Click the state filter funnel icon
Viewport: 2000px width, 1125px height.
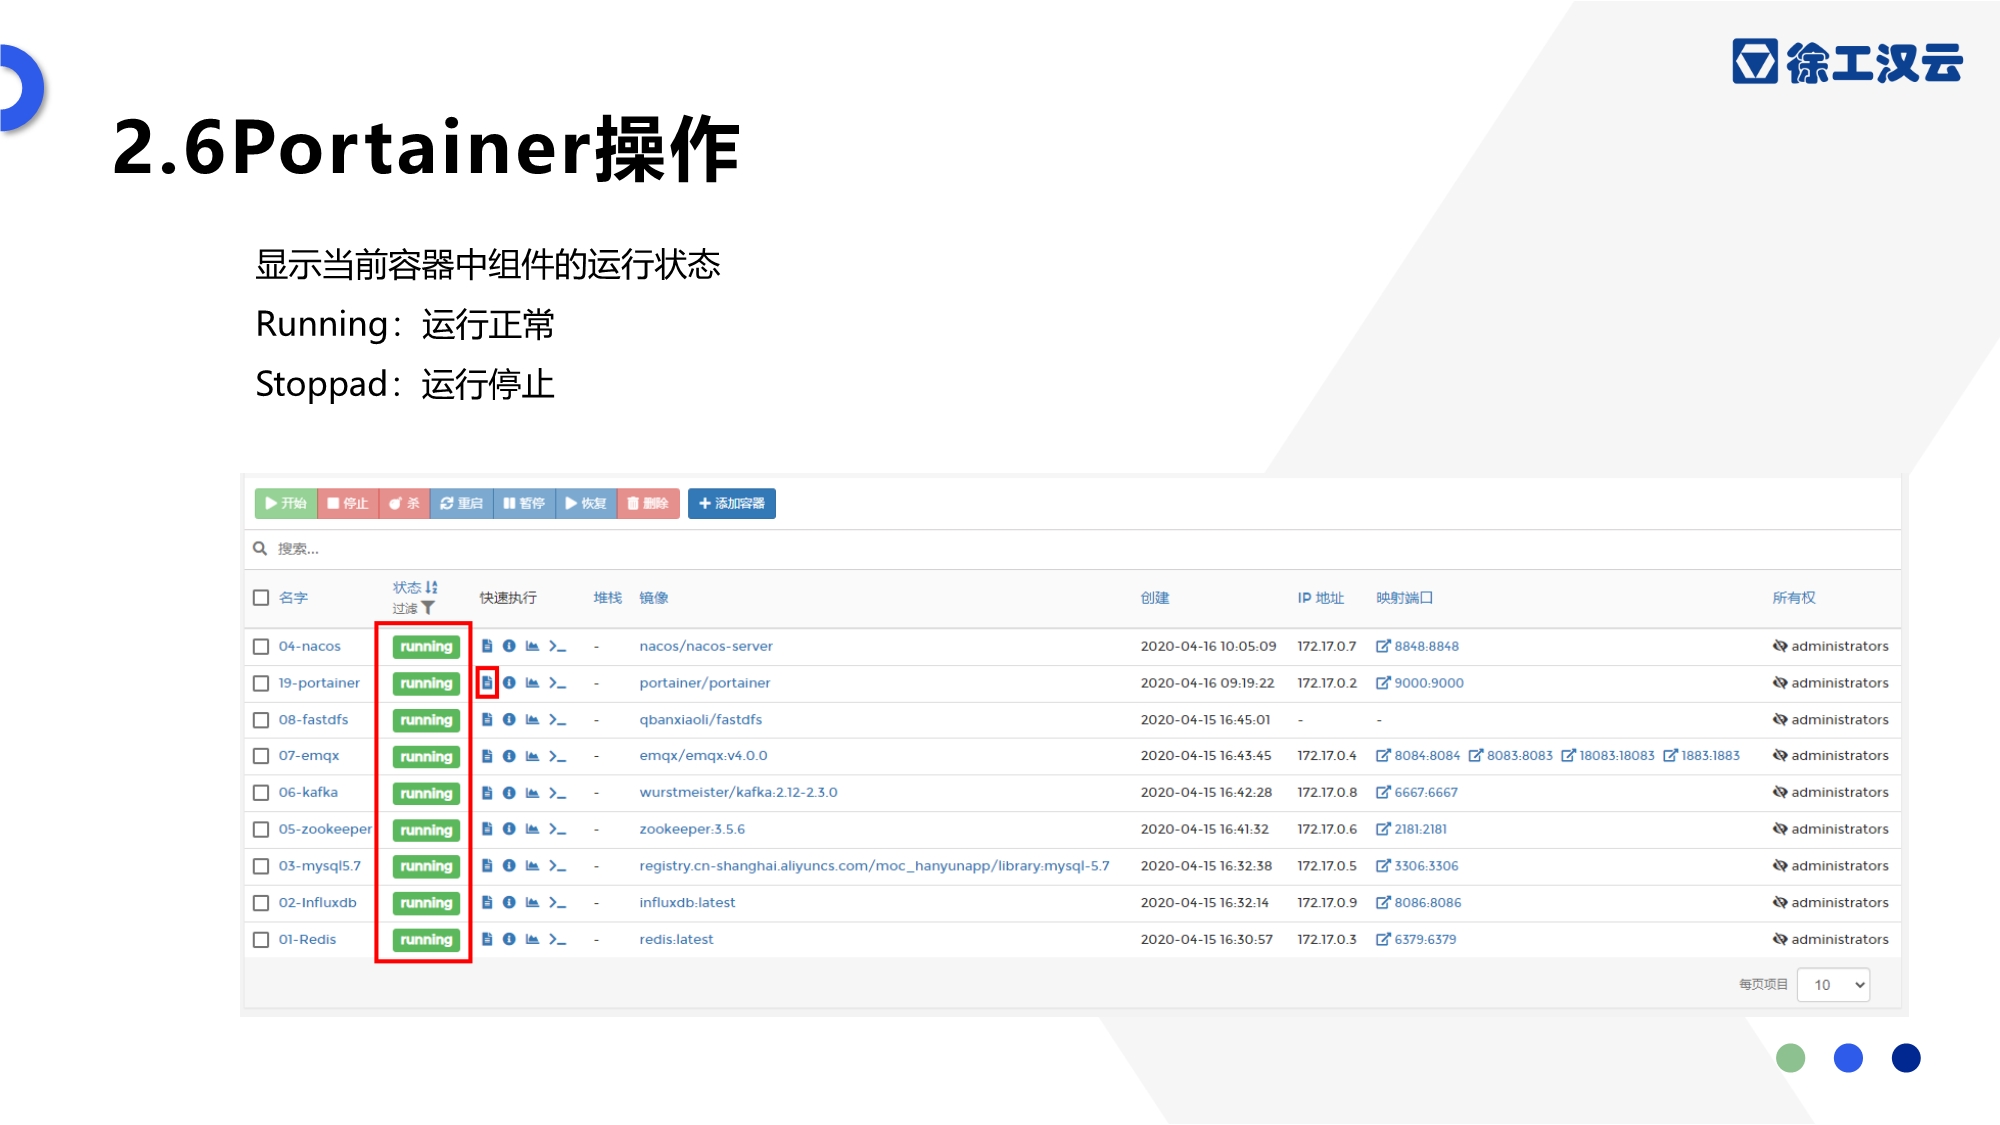tap(428, 608)
